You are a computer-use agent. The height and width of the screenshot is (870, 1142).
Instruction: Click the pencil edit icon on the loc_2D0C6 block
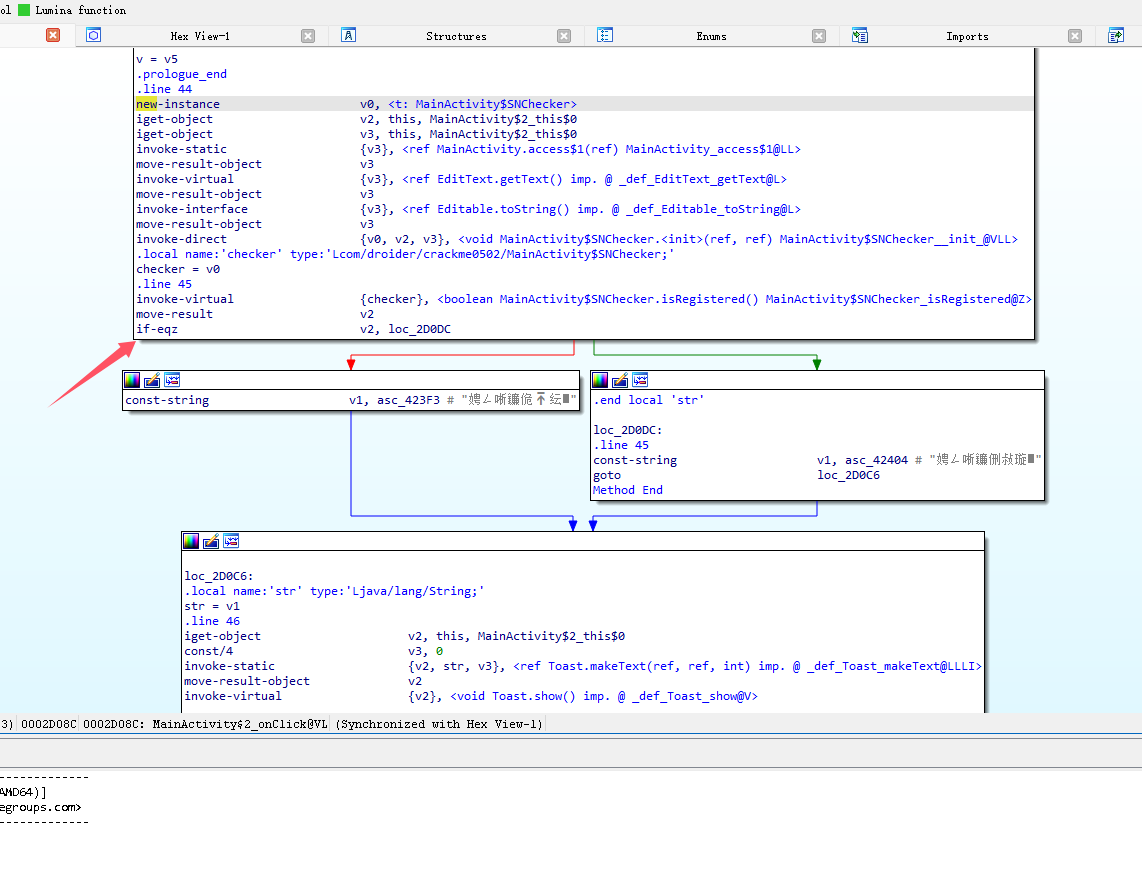211,541
